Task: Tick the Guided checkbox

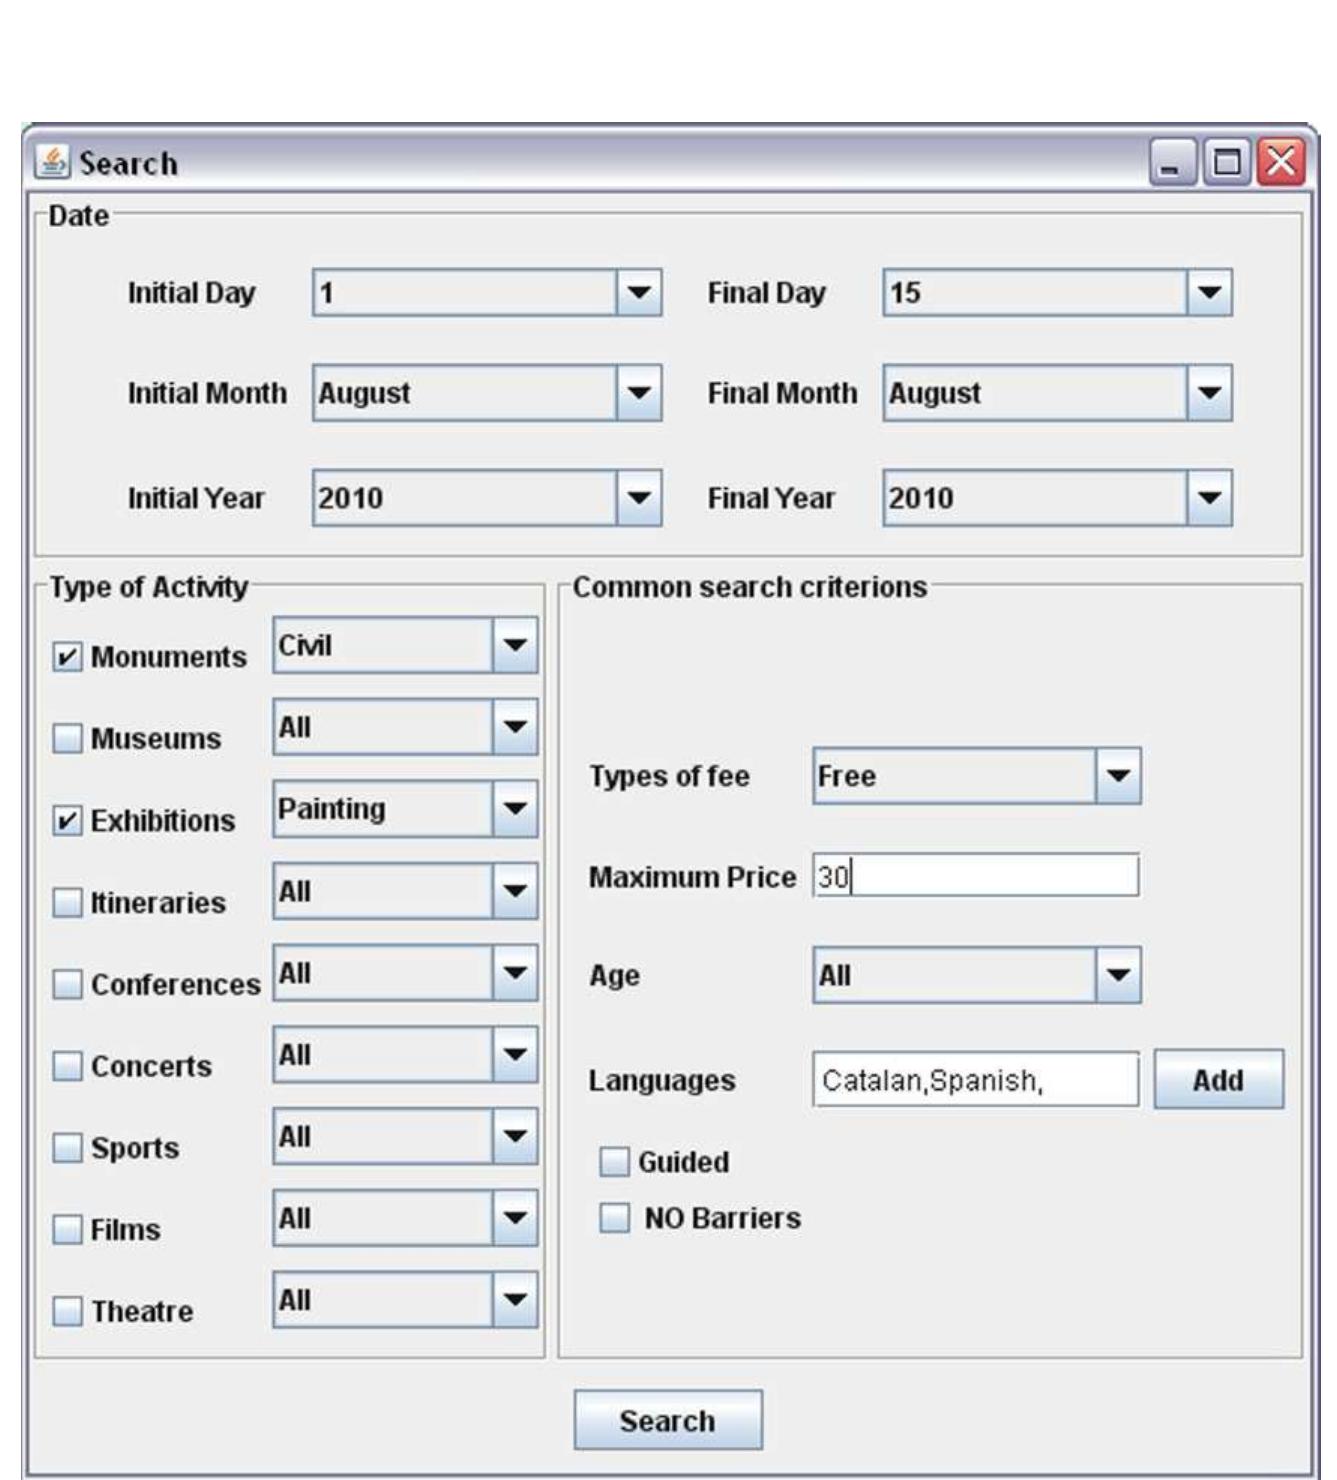Action: click(614, 1162)
